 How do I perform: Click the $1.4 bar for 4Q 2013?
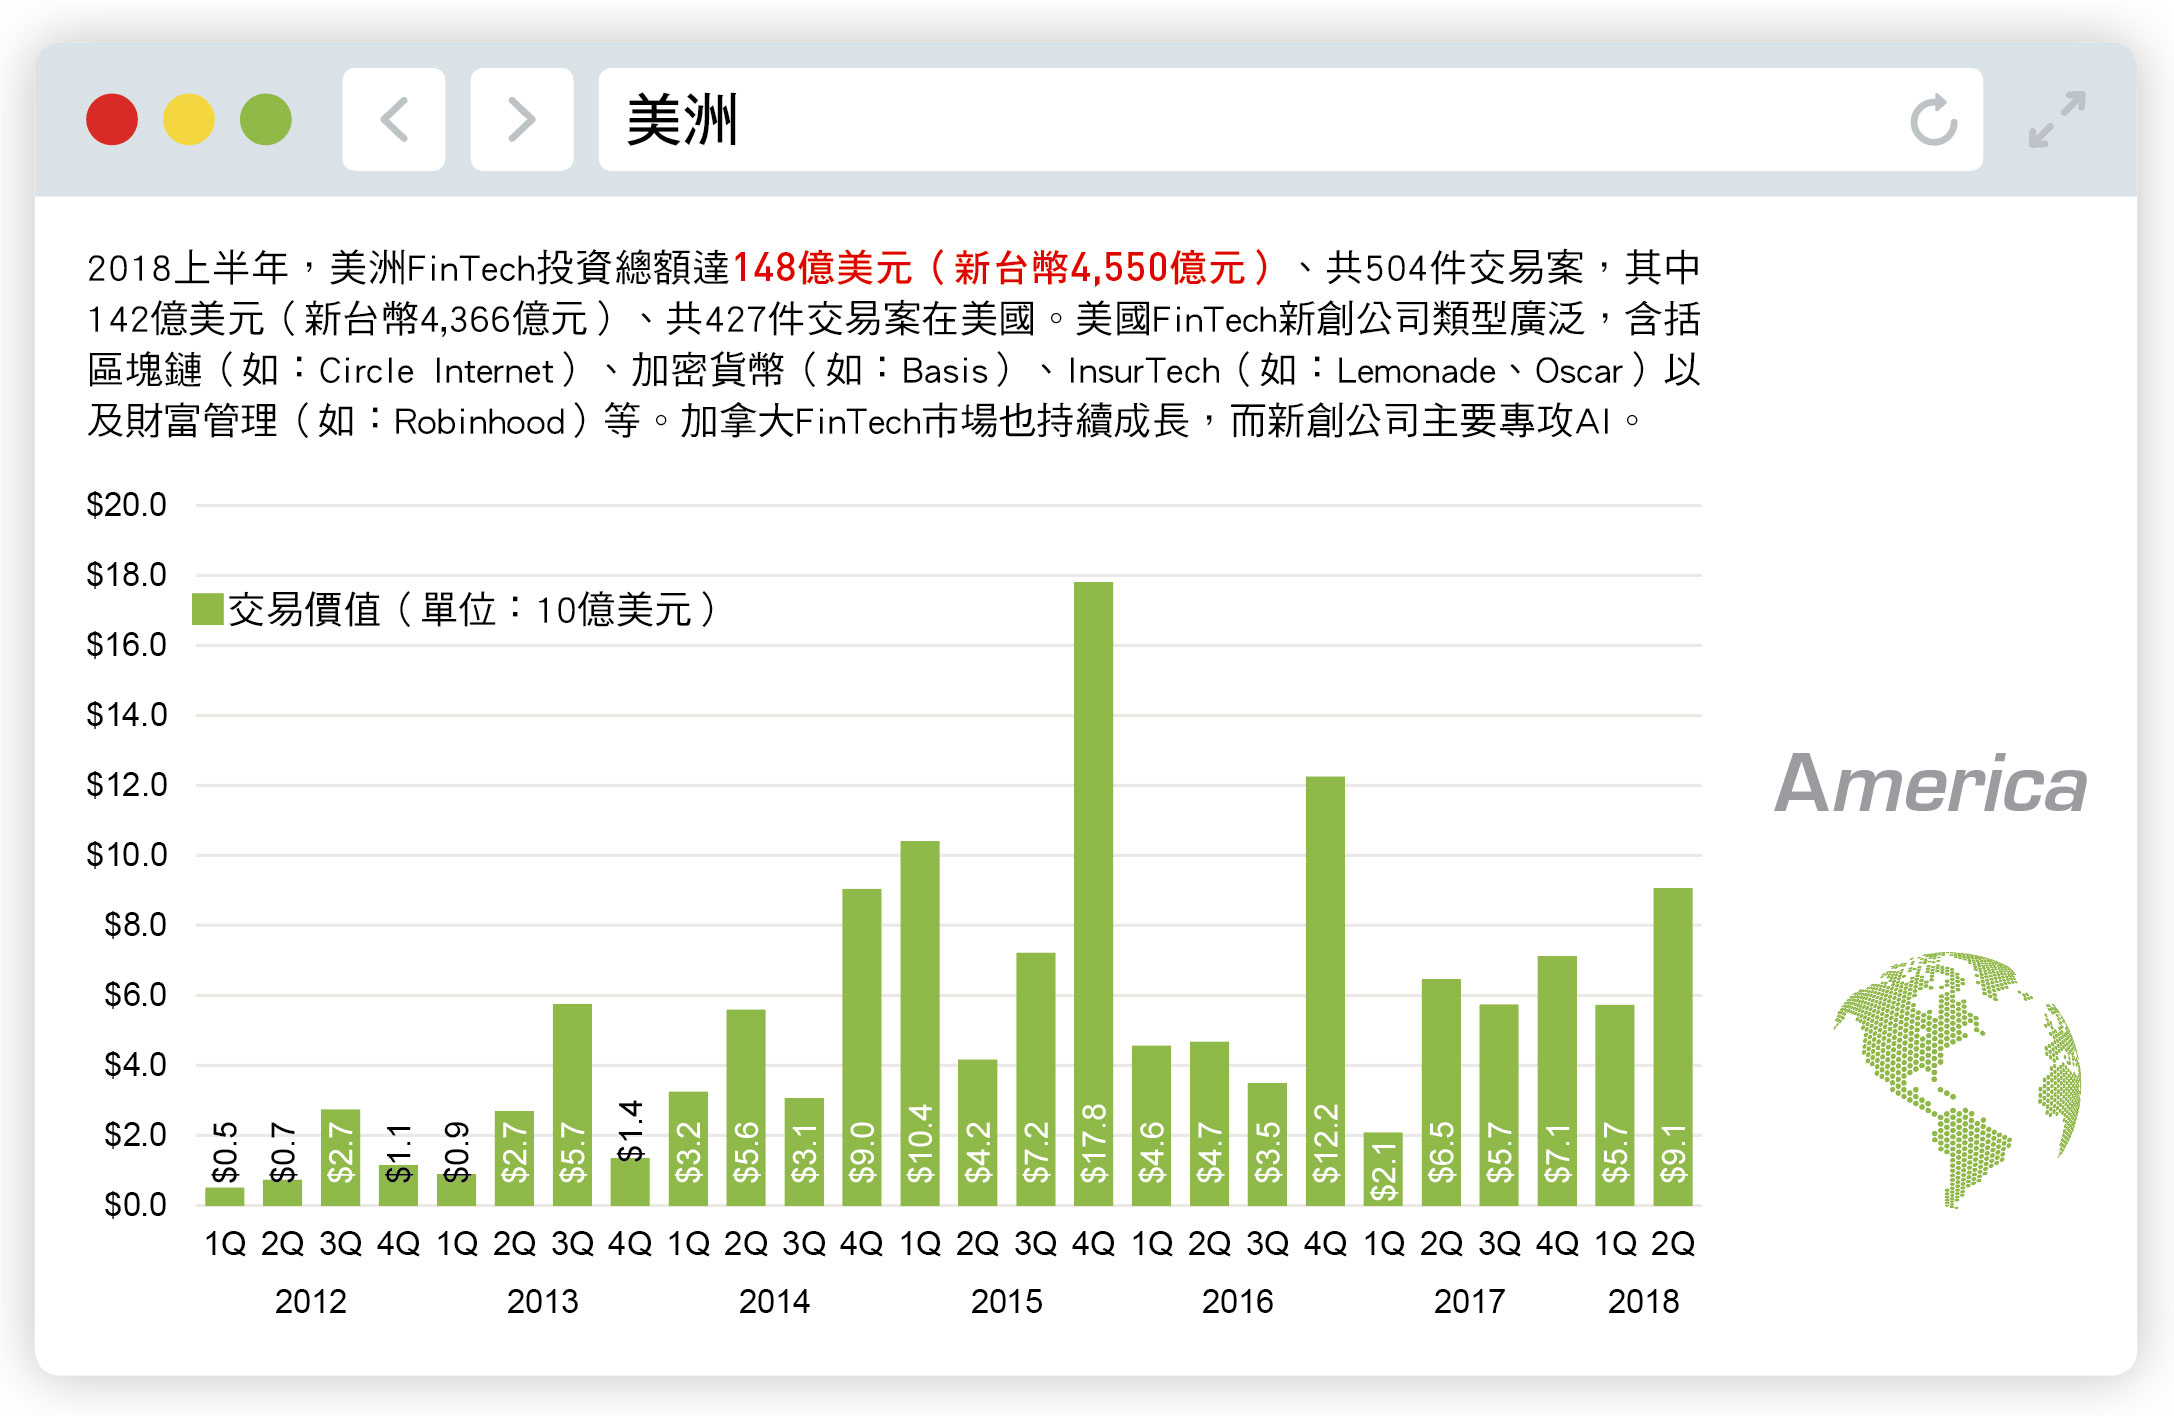[x=630, y=1181]
